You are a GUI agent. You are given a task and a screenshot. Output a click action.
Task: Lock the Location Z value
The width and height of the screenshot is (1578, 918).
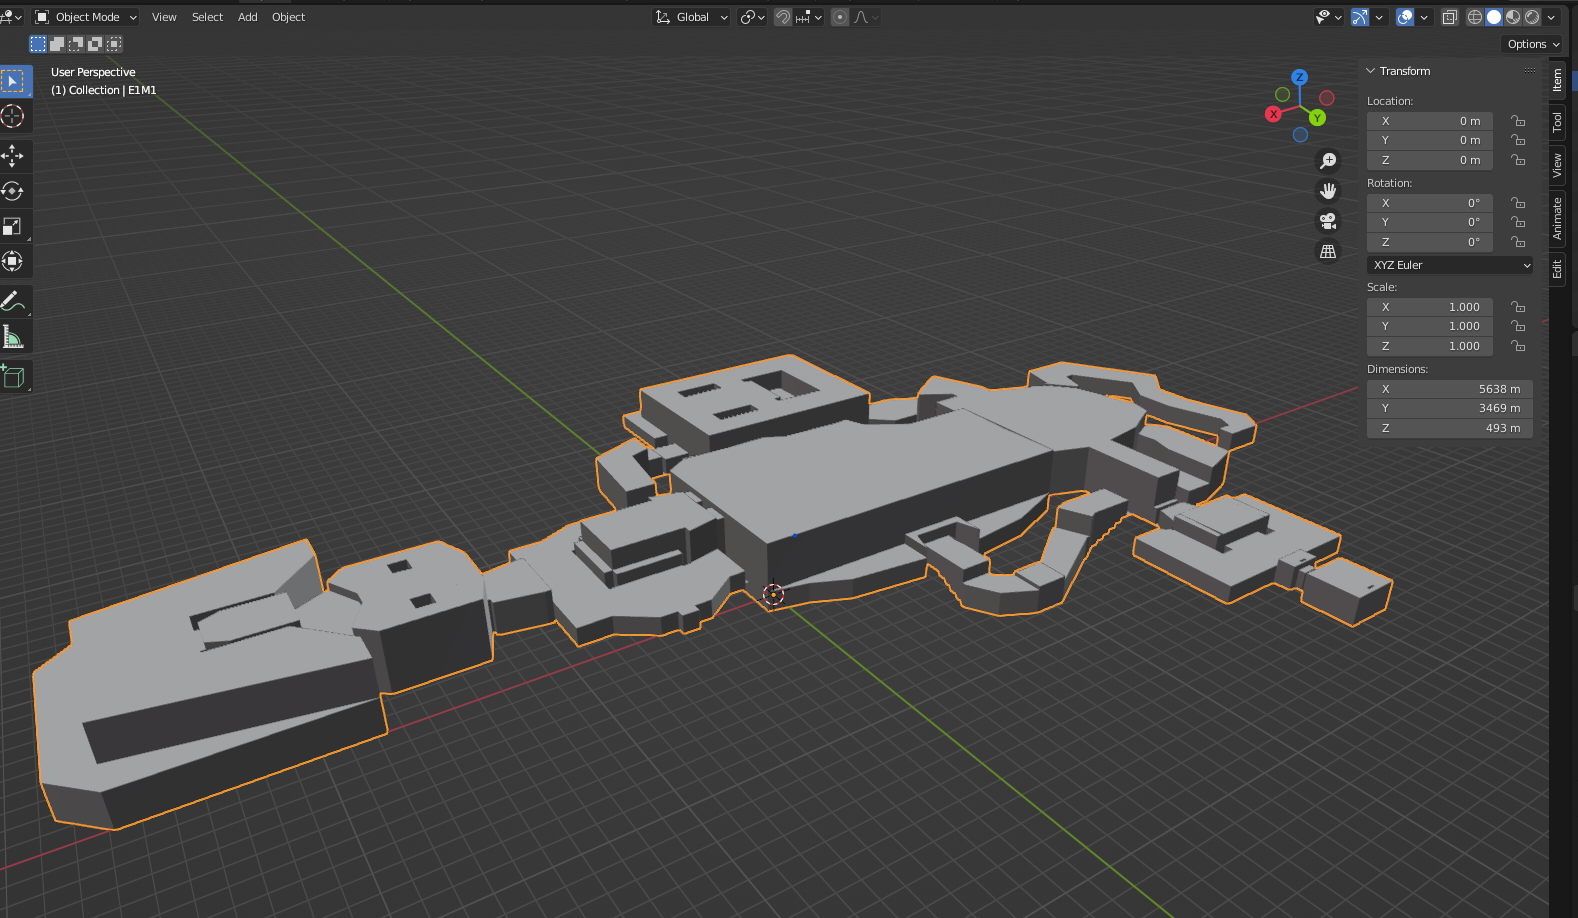coord(1518,160)
